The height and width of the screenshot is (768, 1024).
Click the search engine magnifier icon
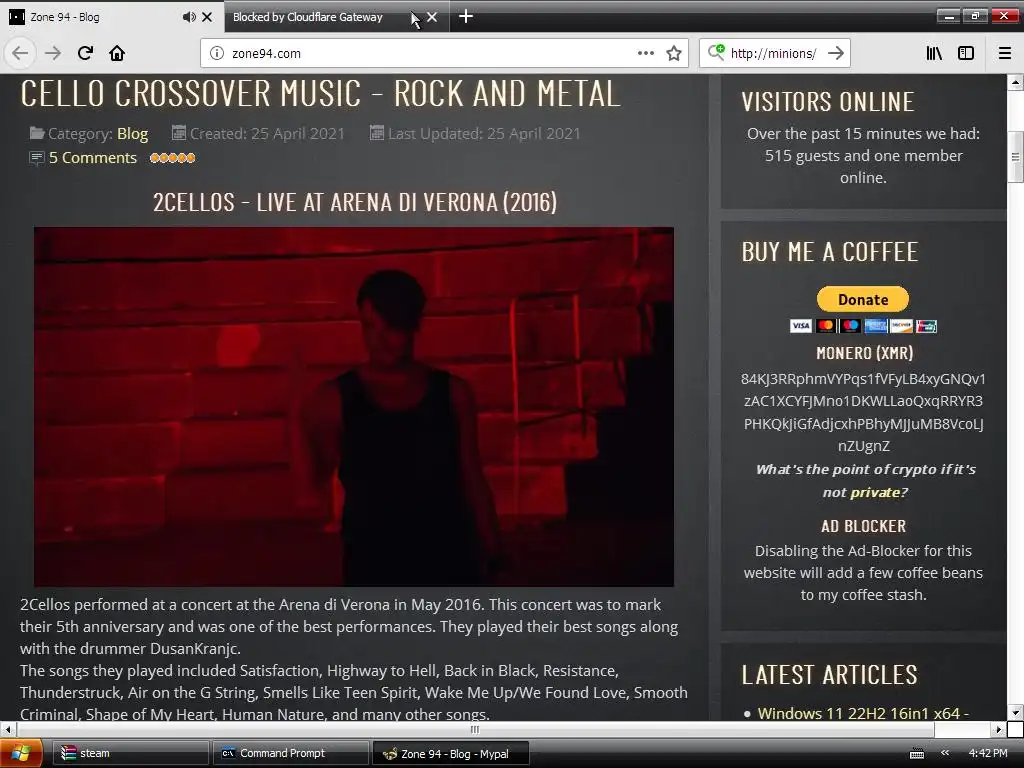click(x=716, y=52)
